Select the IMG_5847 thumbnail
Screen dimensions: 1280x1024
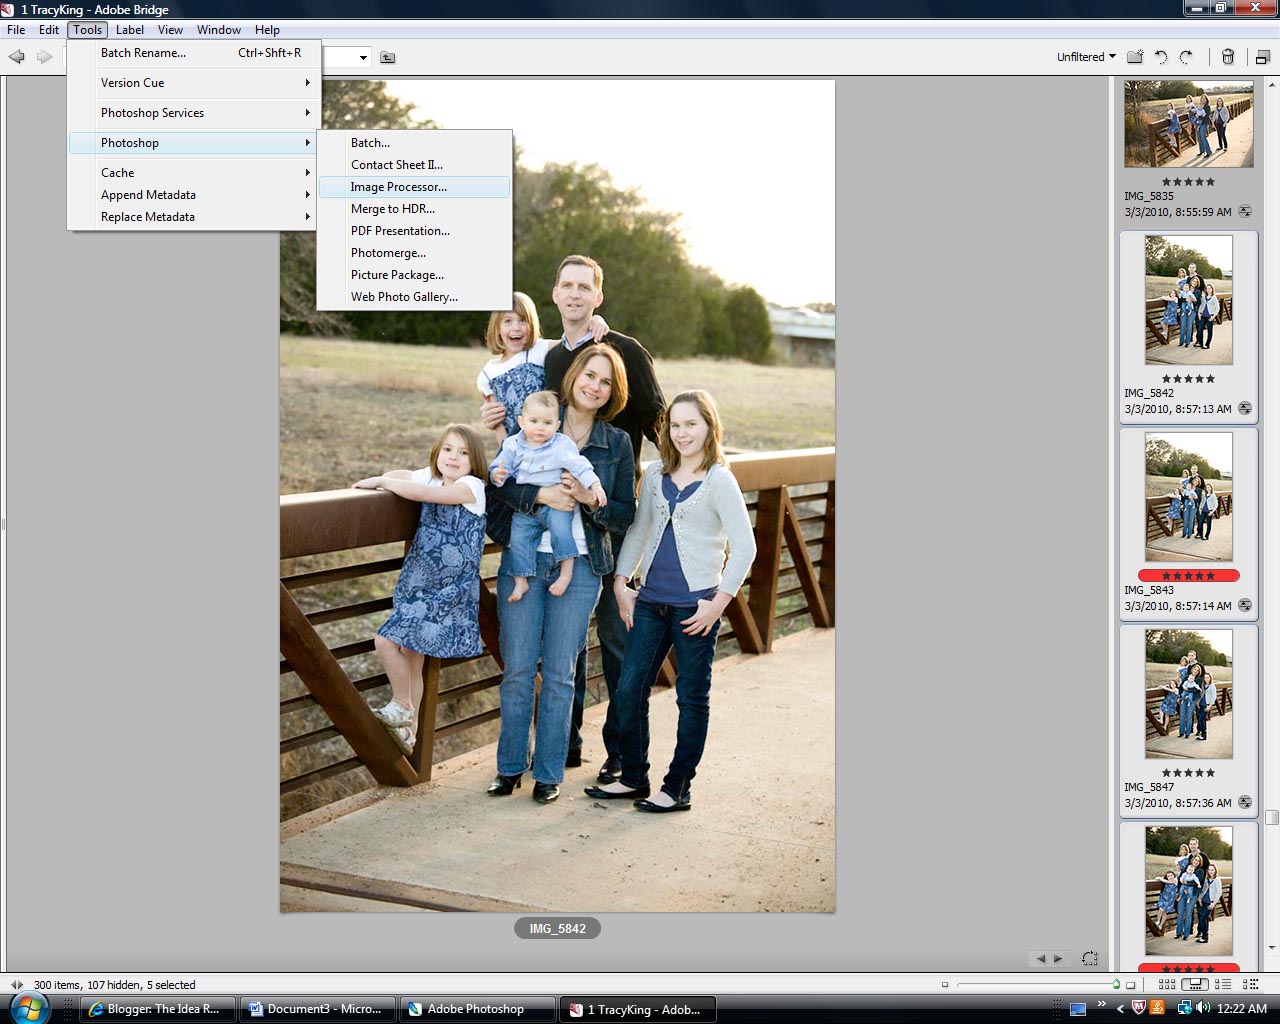pyautogui.click(x=1188, y=694)
